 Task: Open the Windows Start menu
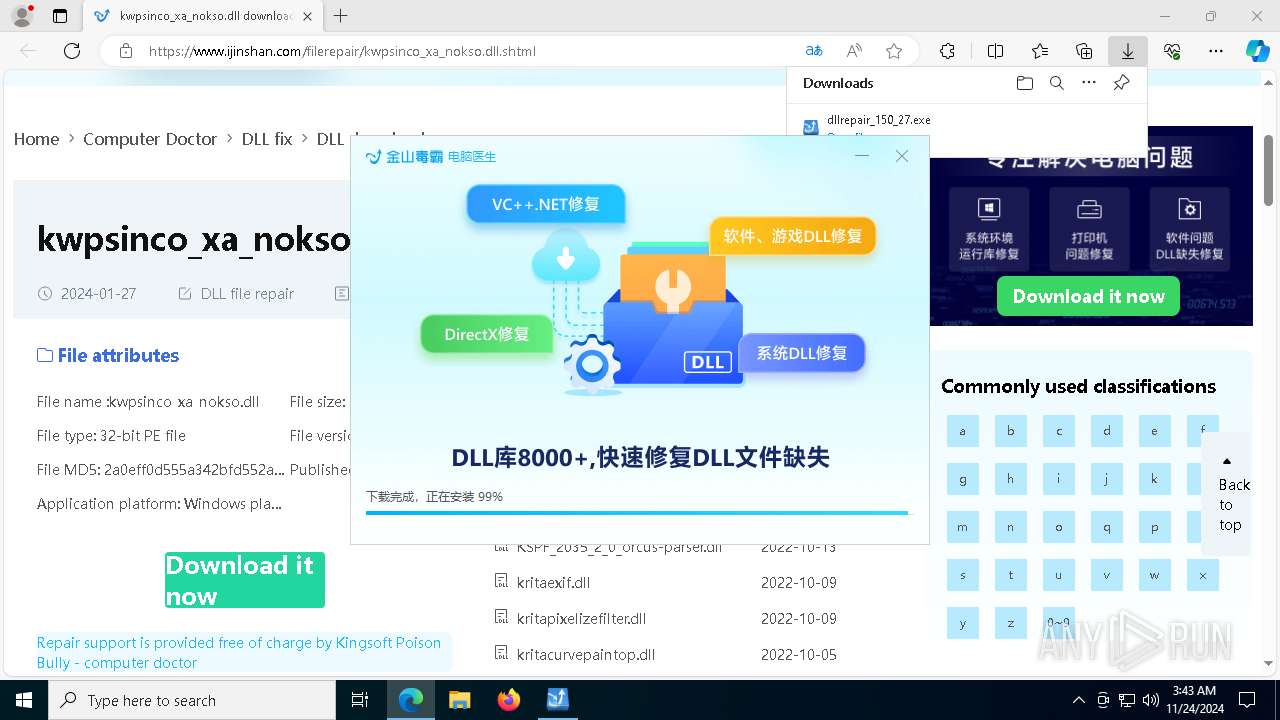point(24,700)
